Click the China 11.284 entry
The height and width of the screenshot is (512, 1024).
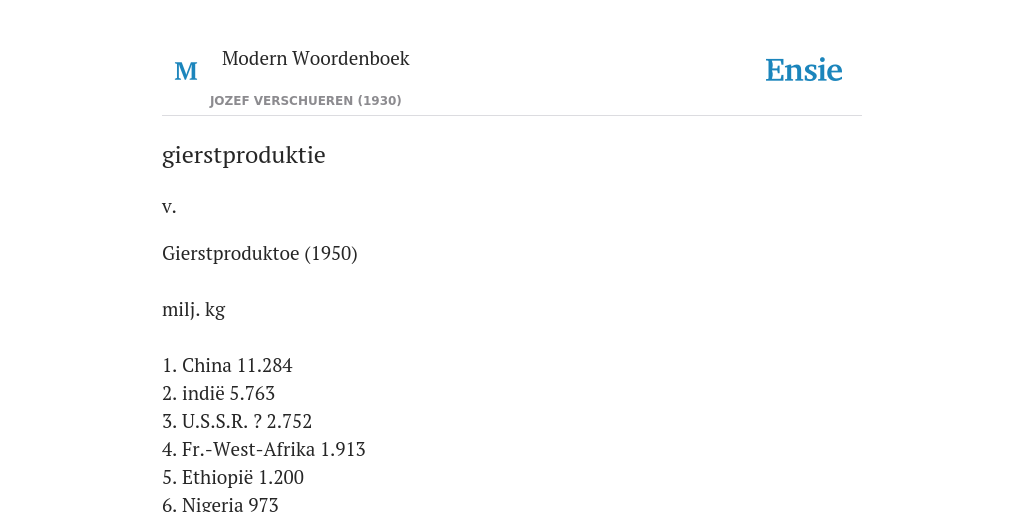coord(227,366)
